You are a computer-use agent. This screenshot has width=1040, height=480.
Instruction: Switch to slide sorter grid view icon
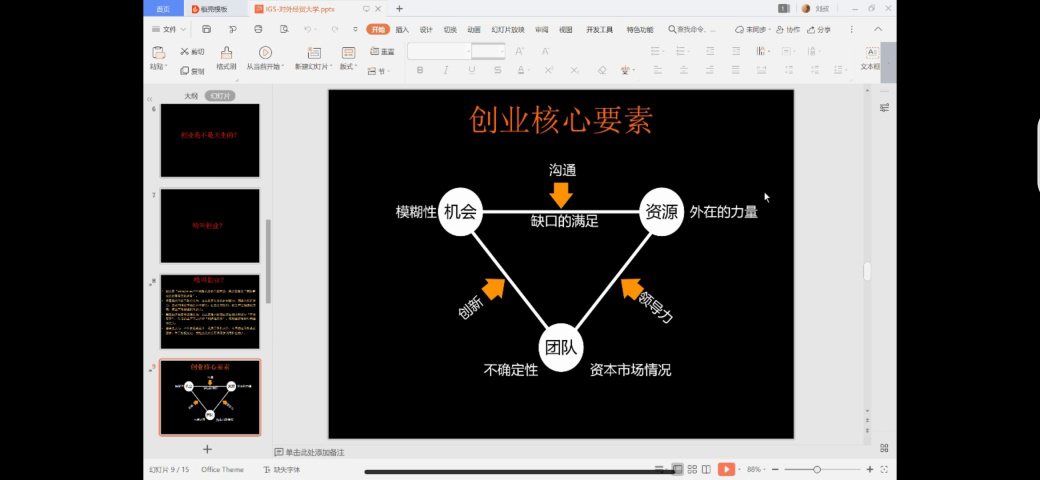coord(692,469)
